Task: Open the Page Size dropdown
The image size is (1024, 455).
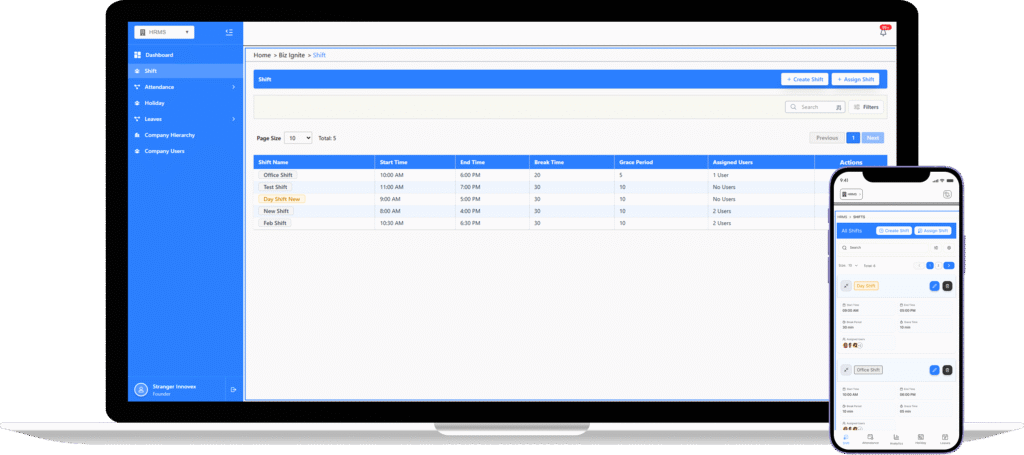Action: point(298,138)
